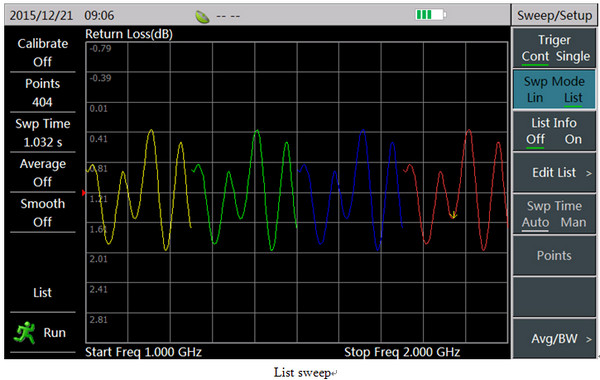Click the Smooth Off status item
The width and height of the screenshot is (600, 380).
tap(42, 213)
